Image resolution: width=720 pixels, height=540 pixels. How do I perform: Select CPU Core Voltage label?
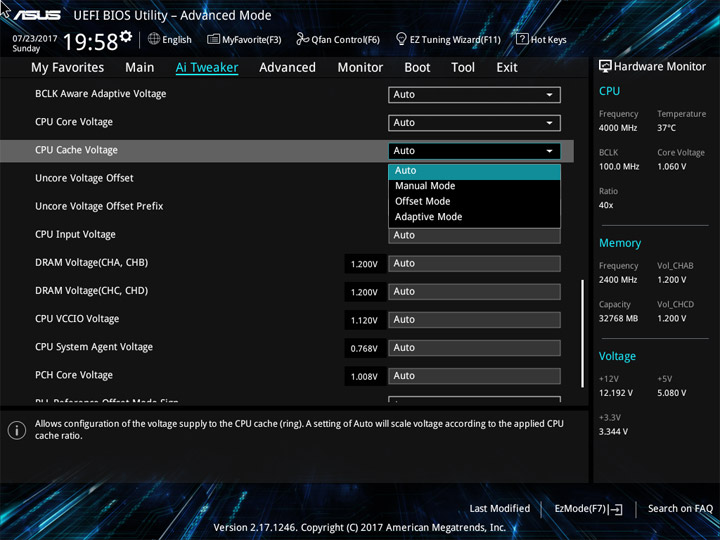tap(74, 122)
